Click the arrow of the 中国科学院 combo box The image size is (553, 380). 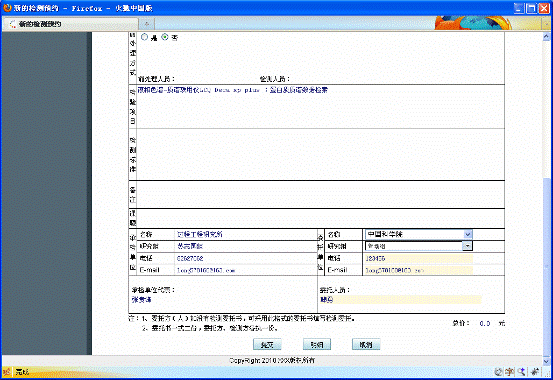pyautogui.click(x=468, y=234)
